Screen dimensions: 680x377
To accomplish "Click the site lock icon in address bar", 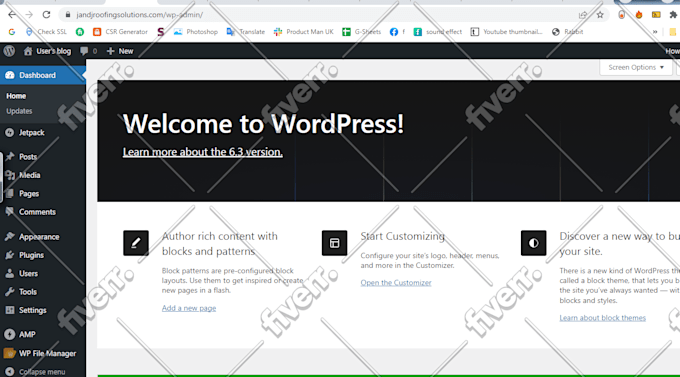I will click(68, 15).
